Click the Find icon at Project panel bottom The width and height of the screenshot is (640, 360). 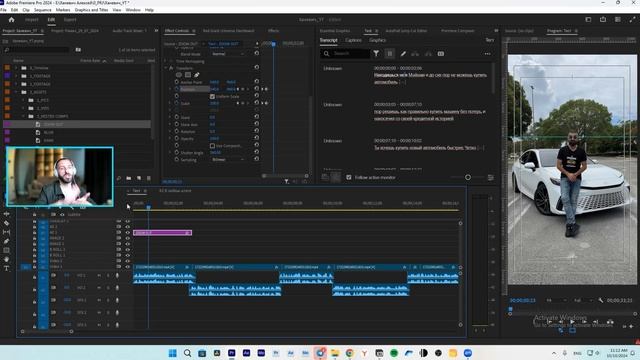point(119,178)
